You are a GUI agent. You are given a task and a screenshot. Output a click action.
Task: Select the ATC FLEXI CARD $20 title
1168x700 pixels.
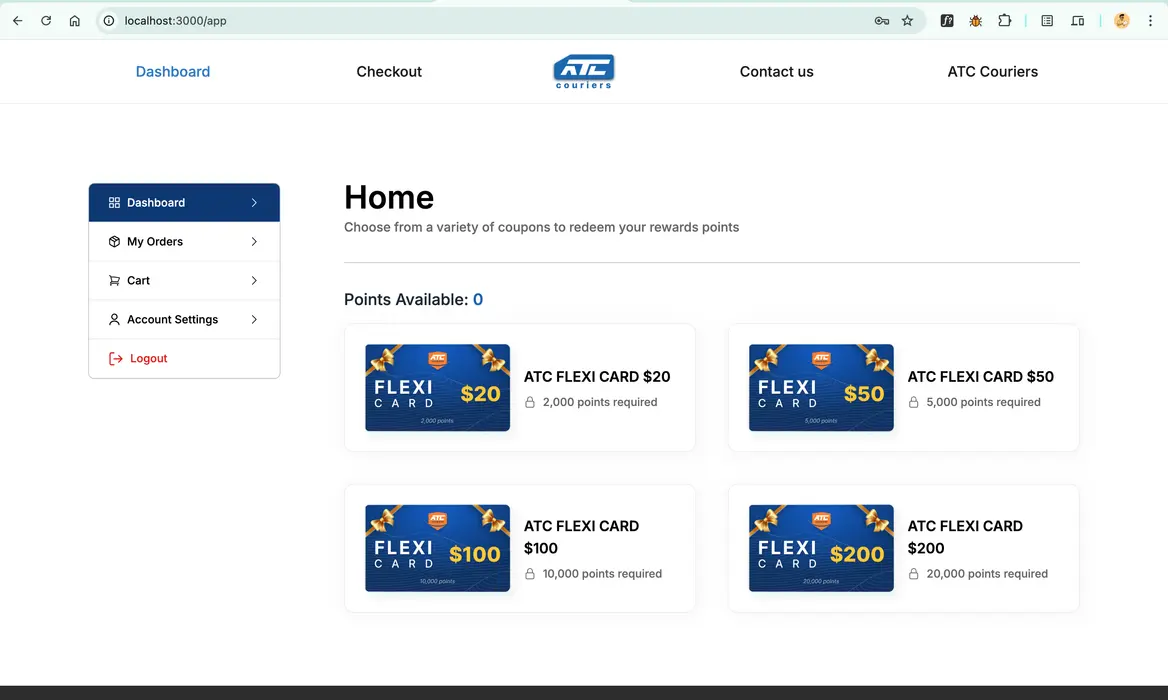597,377
